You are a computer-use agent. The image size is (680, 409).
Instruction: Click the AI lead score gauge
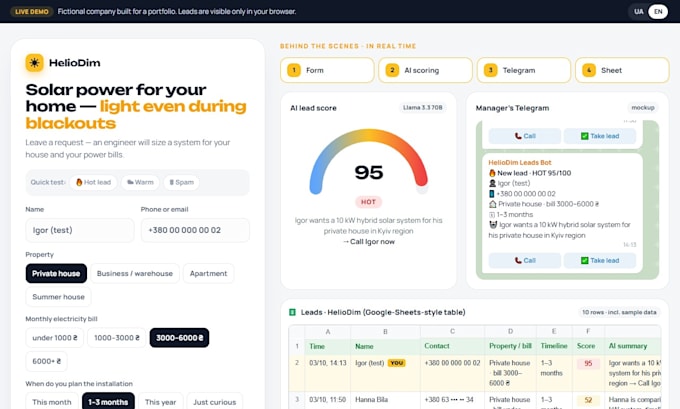pos(369,163)
